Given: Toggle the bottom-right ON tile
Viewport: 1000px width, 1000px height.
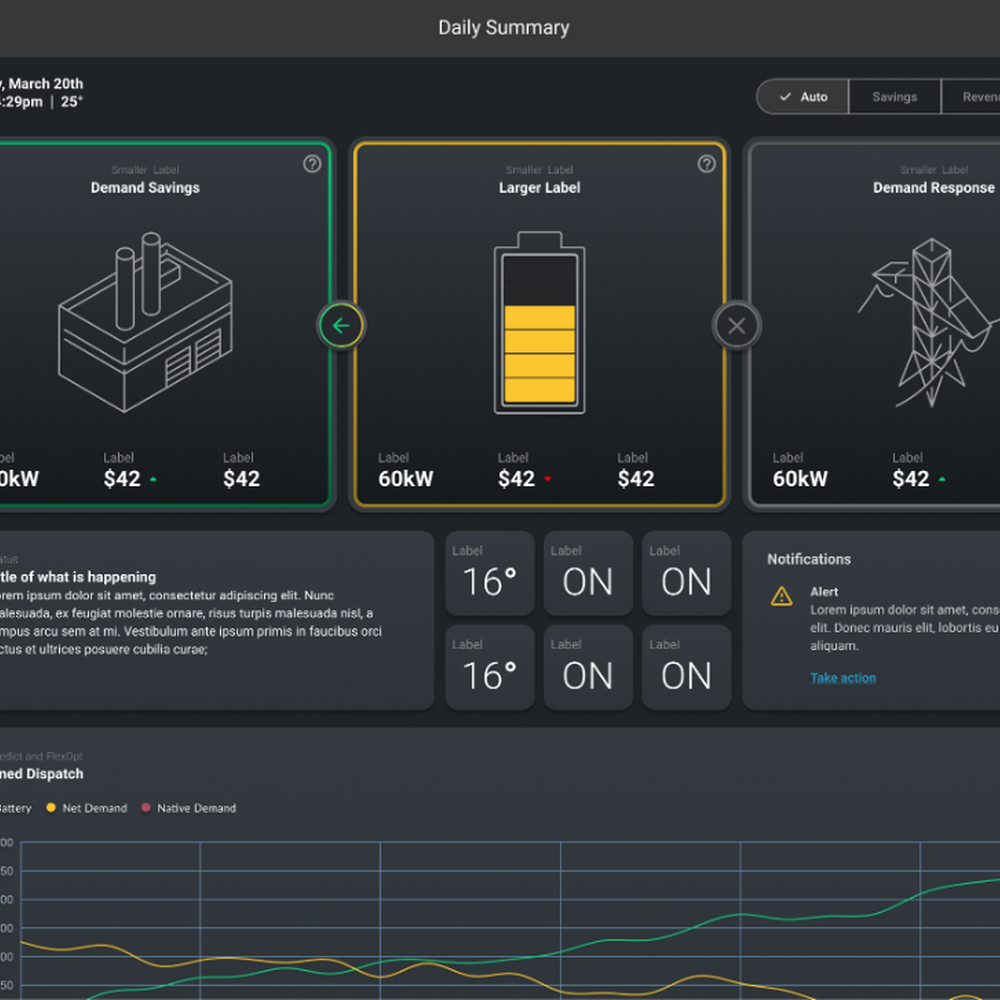Looking at the screenshot, I should (x=686, y=667).
